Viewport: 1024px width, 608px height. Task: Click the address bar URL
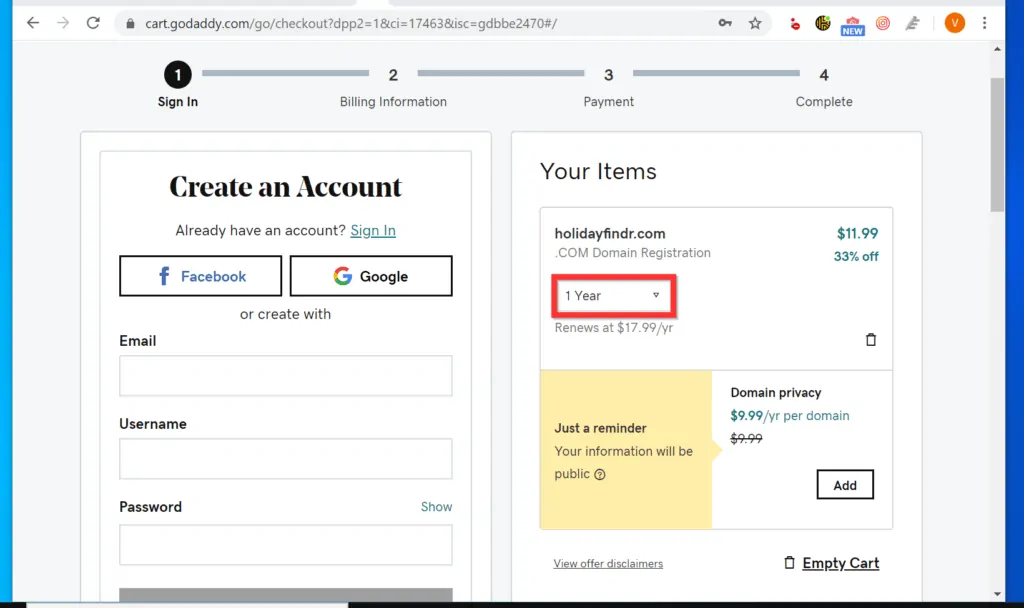pos(351,24)
